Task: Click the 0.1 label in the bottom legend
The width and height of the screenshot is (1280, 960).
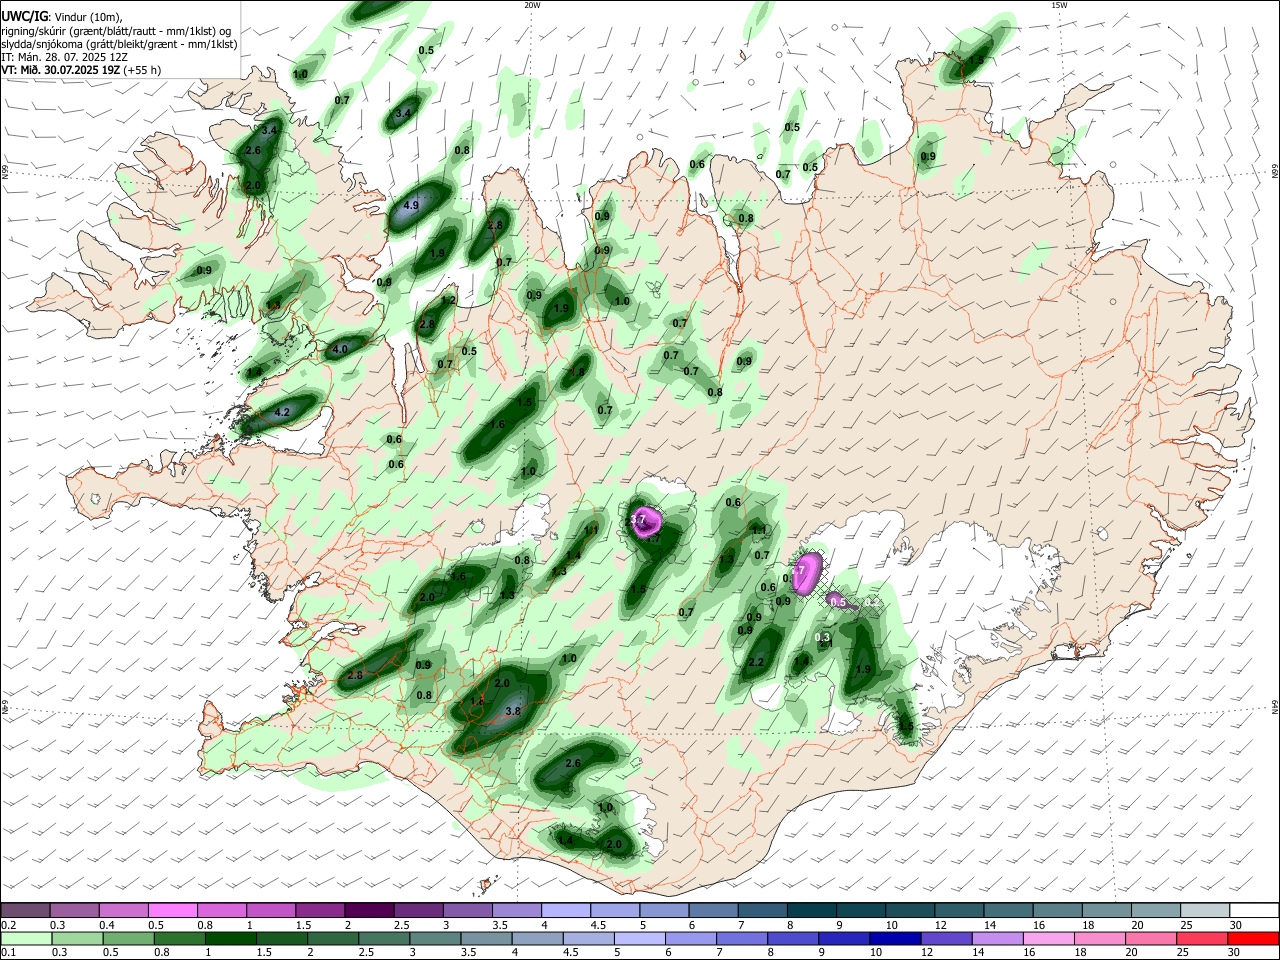Action: point(8,953)
